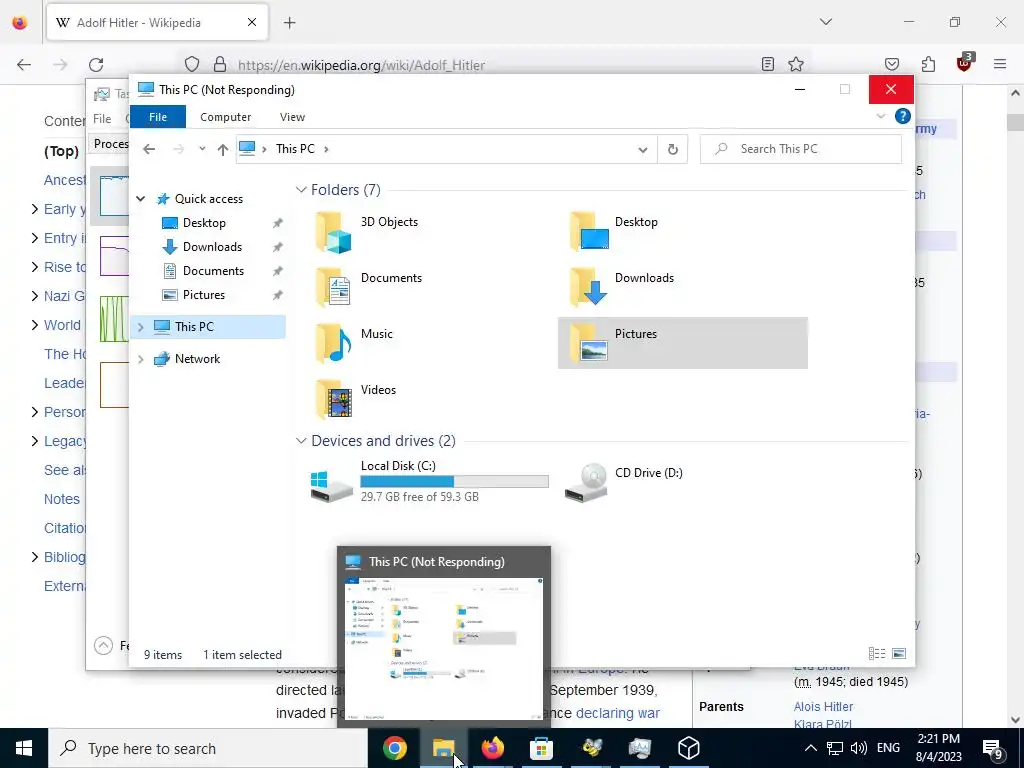Viewport: 1024px width, 768px height.
Task: Open the File tab in Explorer
Action: tap(158, 117)
